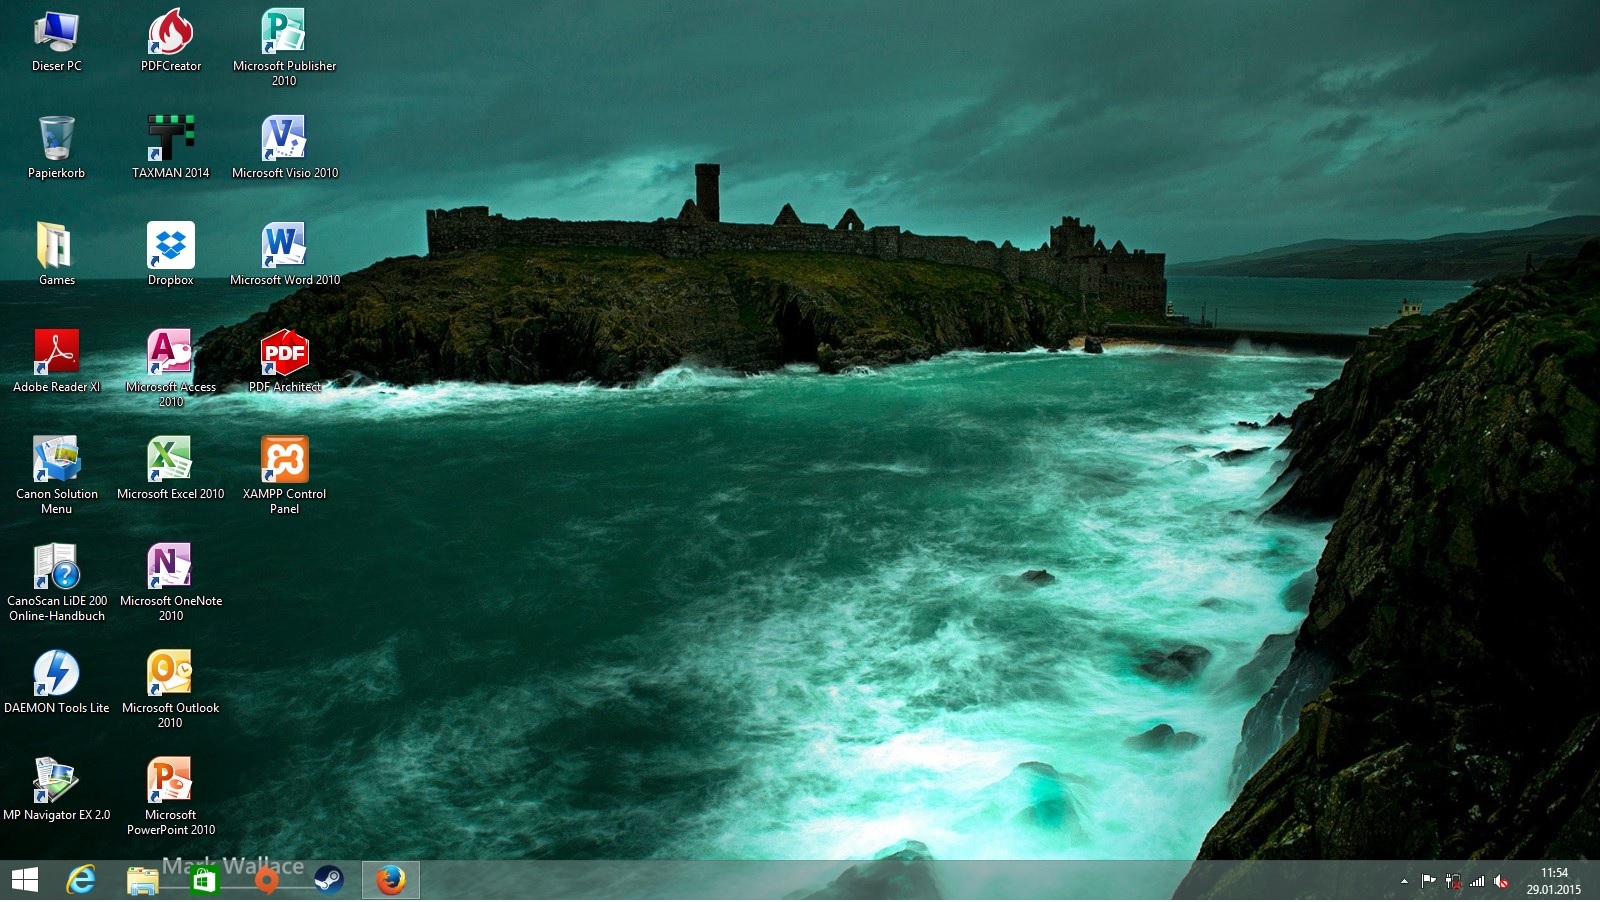Select the Adobe Reader XI icon
This screenshot has height=902, width=1600.
(56, 353)
